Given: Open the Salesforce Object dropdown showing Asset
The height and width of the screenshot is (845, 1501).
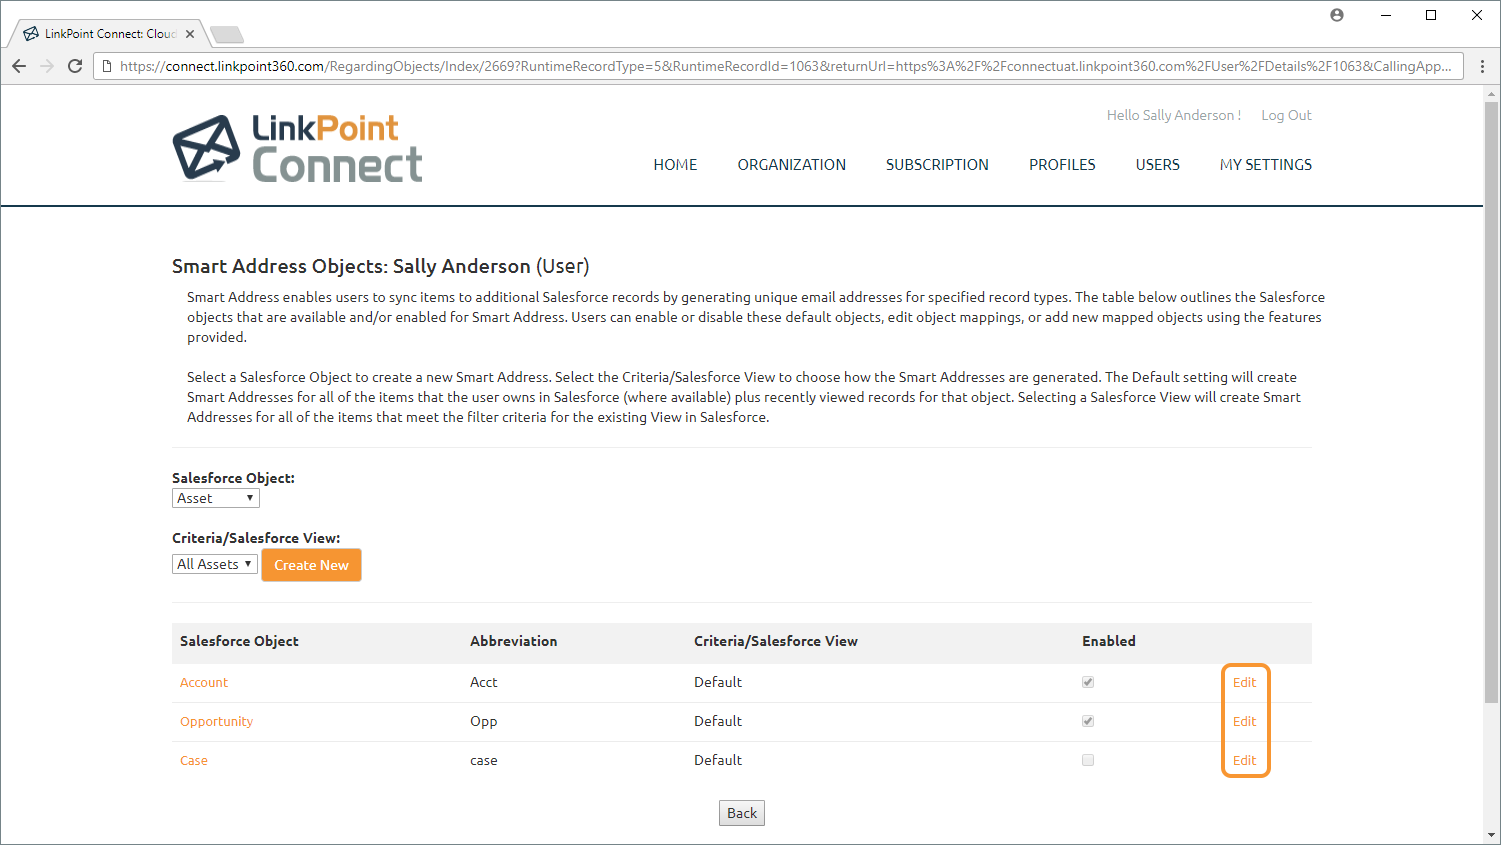Looking at the screenshot, I should [216, 498].
